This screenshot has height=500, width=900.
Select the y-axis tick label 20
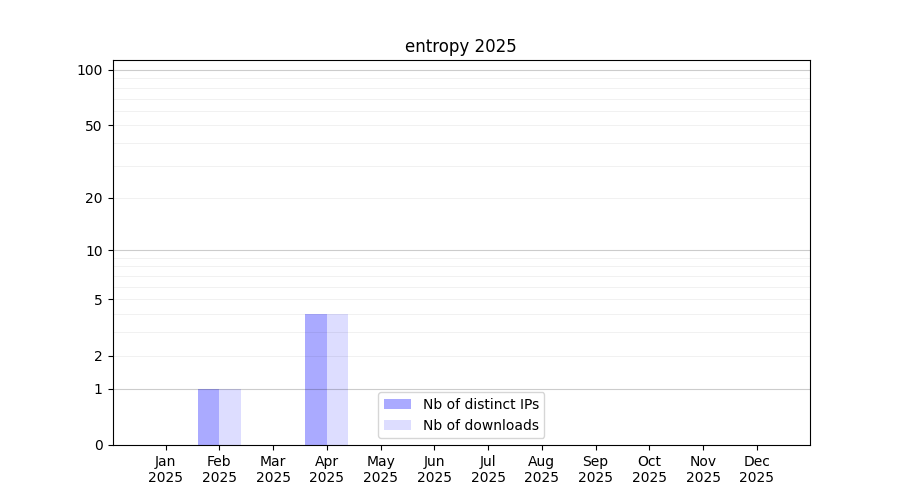click(94, 198)
